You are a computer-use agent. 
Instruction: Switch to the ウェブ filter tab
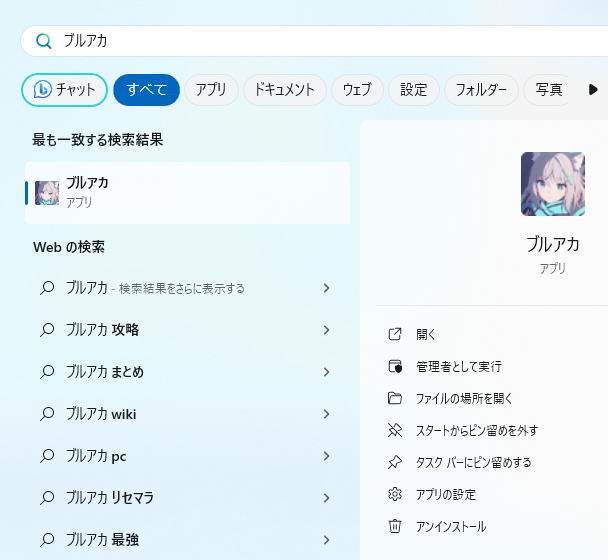click(x=357, y=90)
